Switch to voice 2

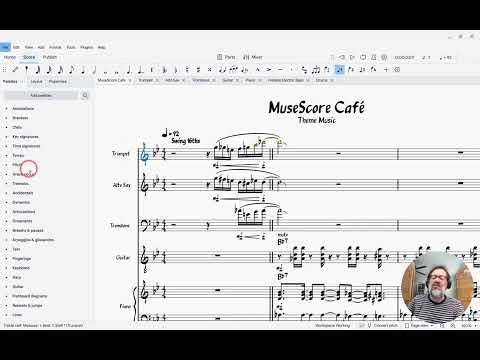[x=351, y=70]
